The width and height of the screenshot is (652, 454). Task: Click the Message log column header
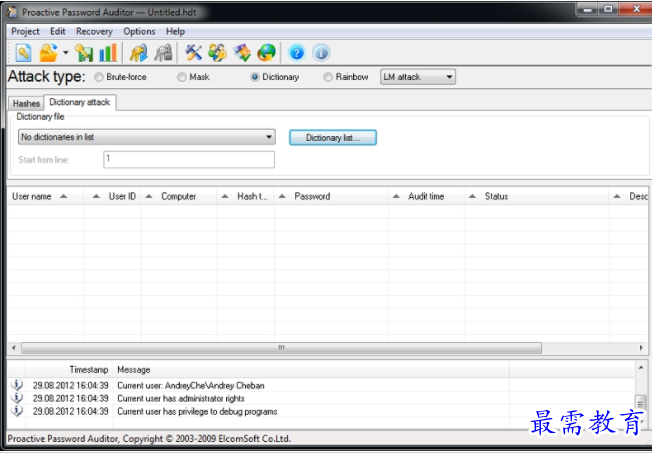click(311, 370)
